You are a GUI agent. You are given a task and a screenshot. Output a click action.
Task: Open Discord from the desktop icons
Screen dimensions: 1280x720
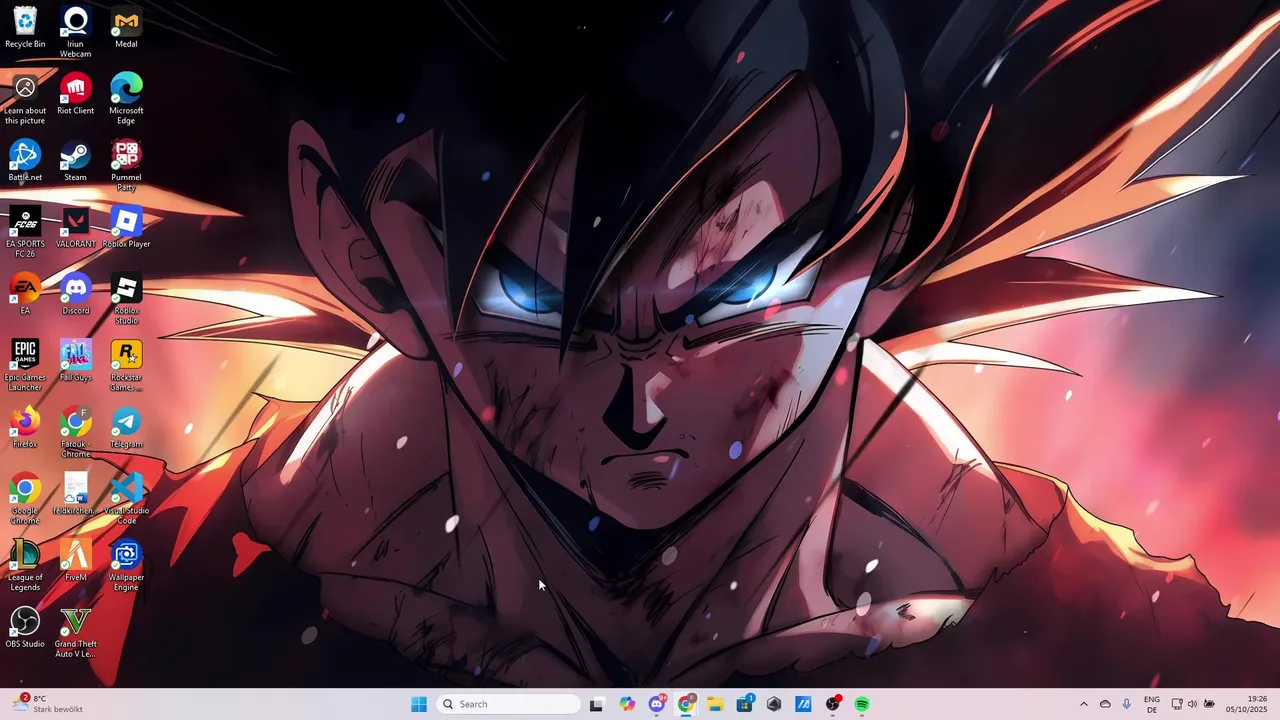[x=75, y=294]
